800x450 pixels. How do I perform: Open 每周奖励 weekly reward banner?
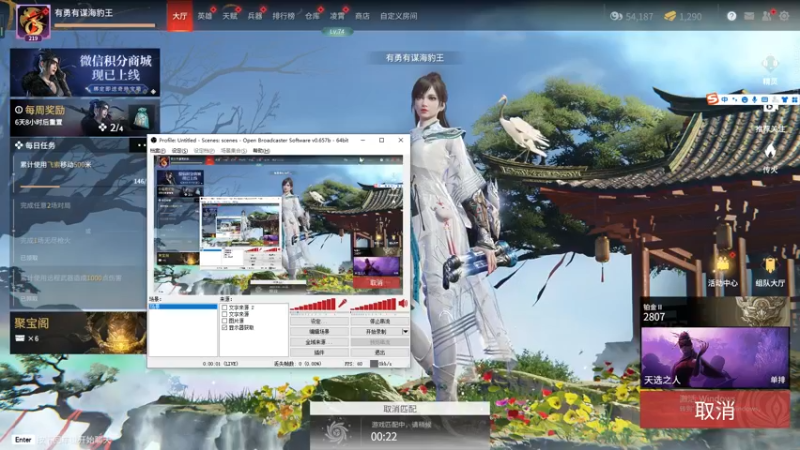(x=85, y=118)
